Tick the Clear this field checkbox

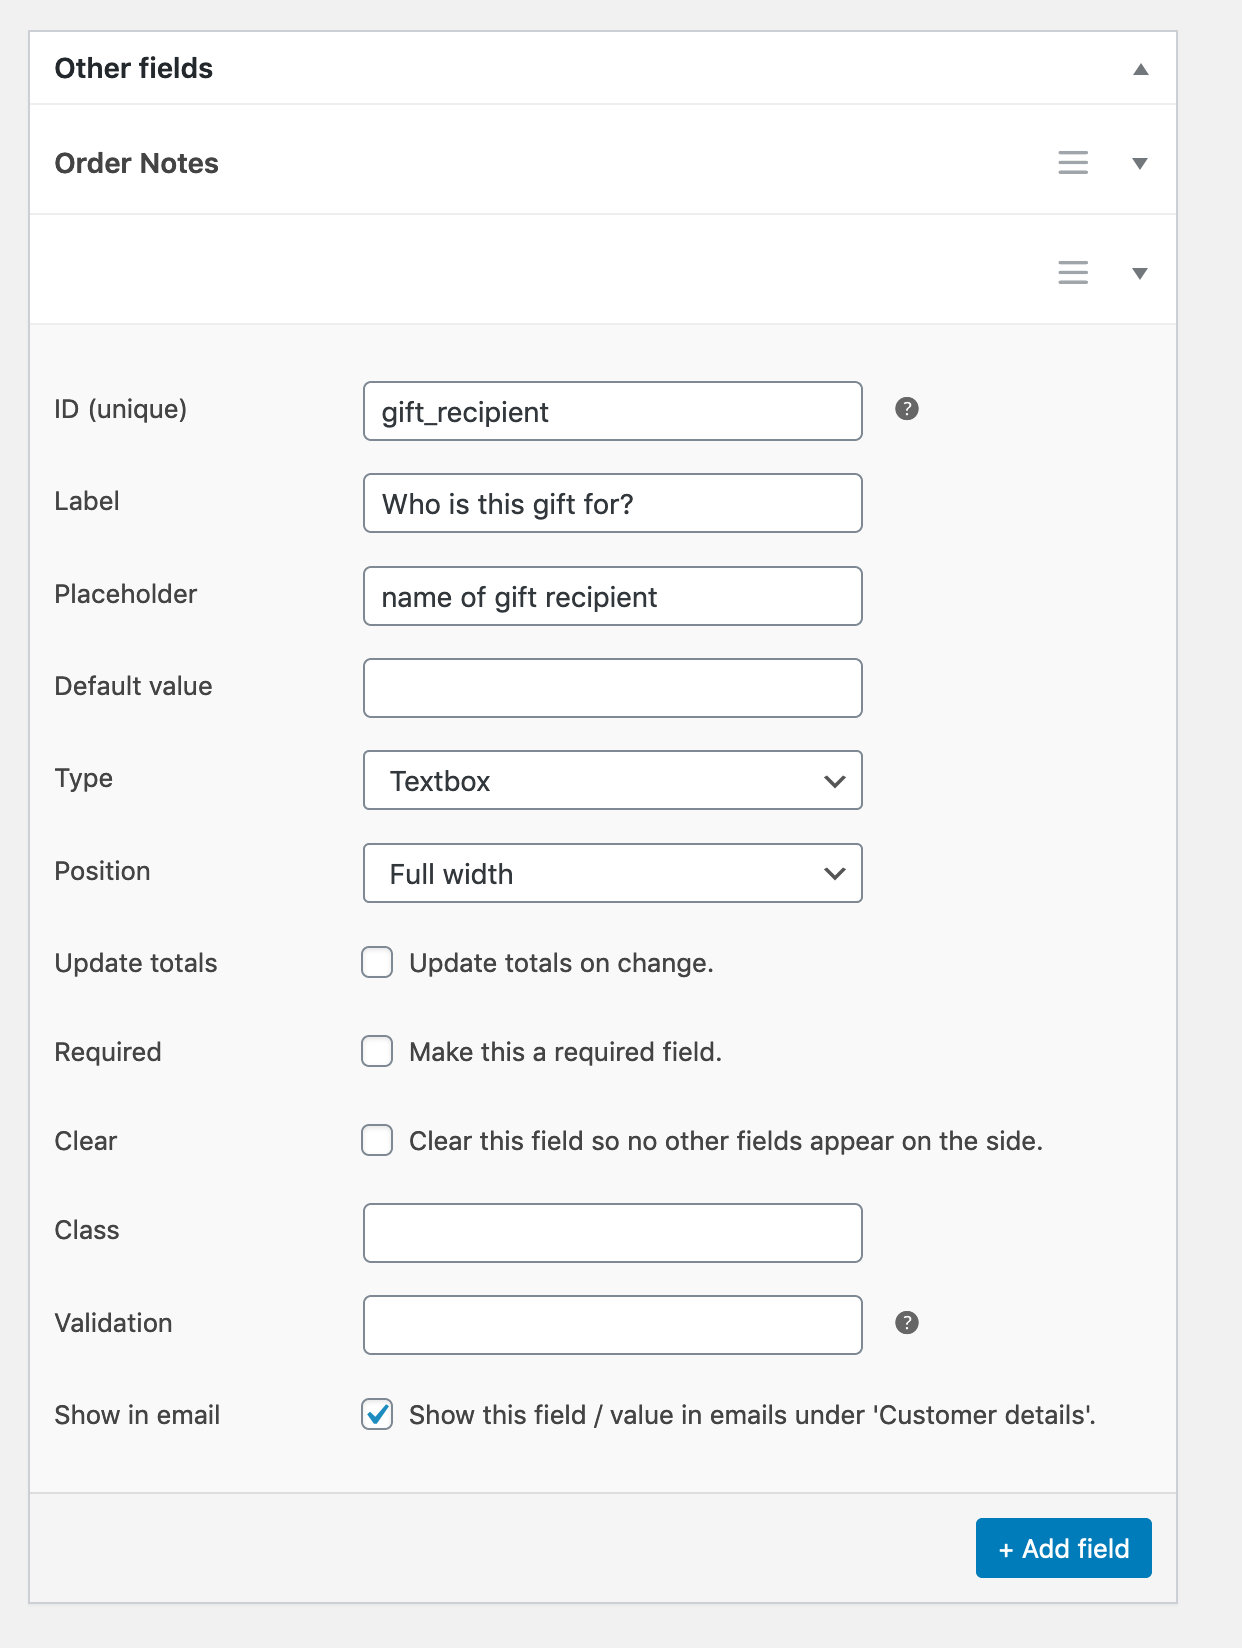click(377, 1141)
